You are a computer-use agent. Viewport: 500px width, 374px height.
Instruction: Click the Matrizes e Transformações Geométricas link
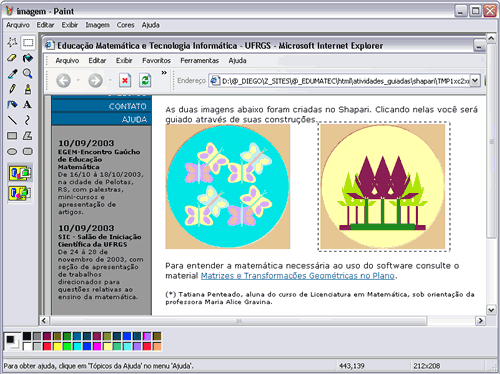point(298,276)
